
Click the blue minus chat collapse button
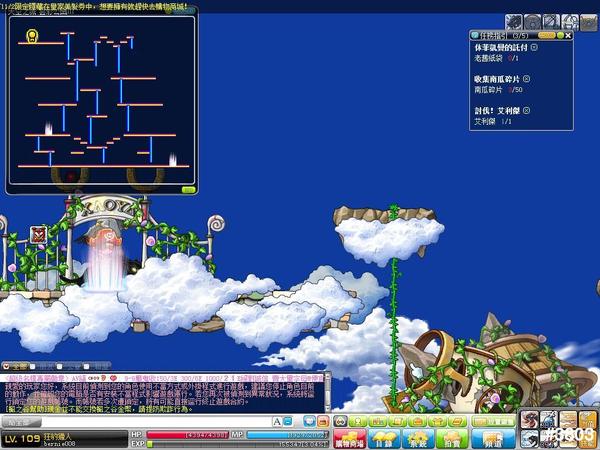point(288,422)
